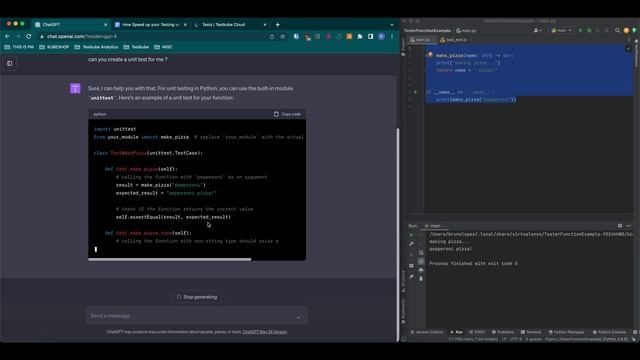Open the 'main' run configuration dropdown
The height and width of the screenshot is (360, 640).
click(561, 31)
